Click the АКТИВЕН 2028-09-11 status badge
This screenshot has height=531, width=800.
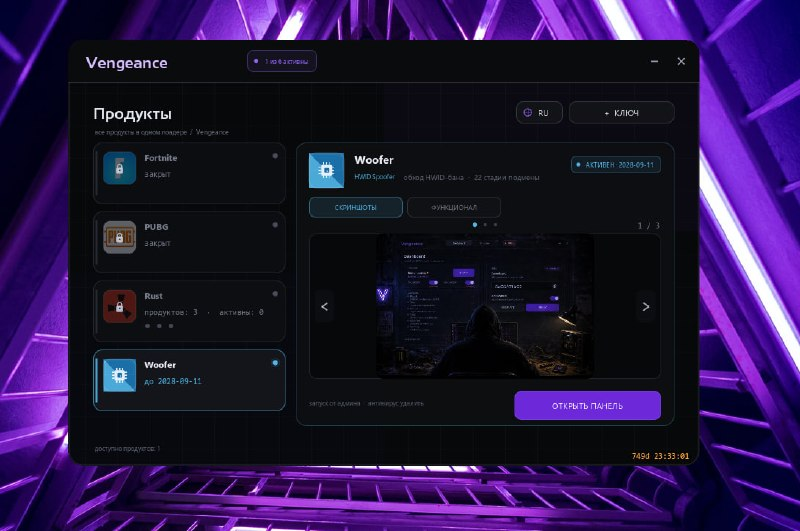(x=616, y=165)
